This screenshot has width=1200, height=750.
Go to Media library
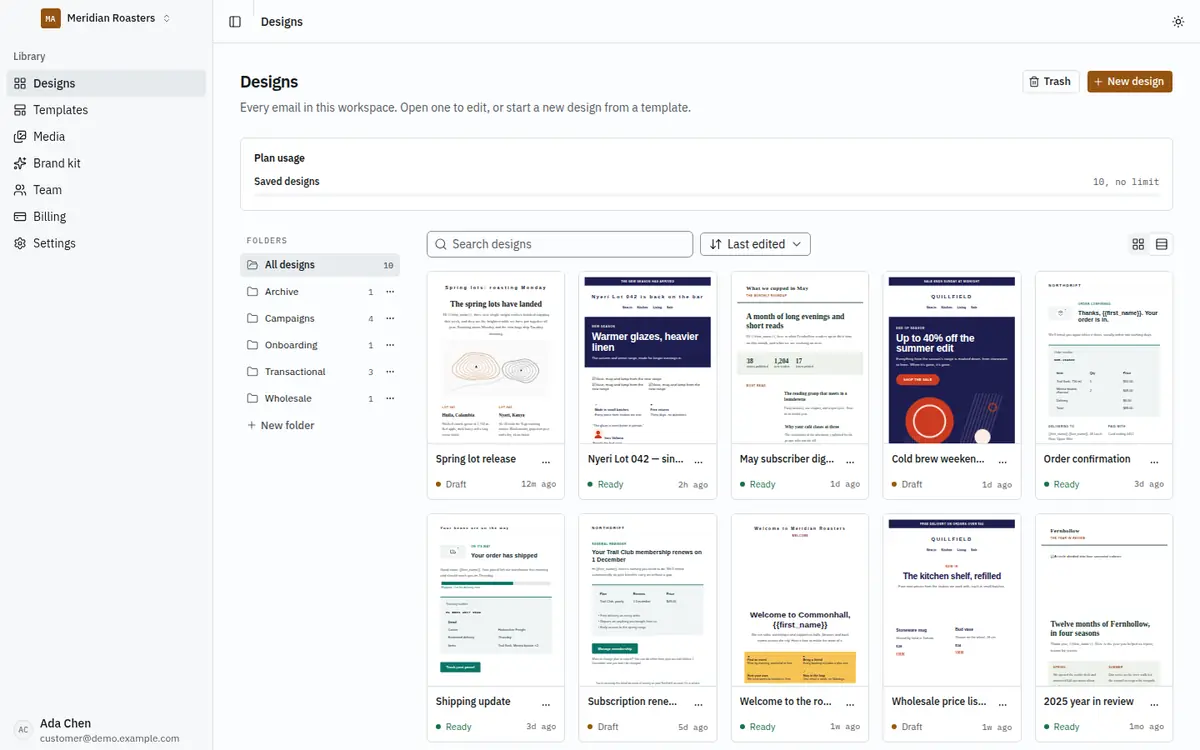(106, 136)
